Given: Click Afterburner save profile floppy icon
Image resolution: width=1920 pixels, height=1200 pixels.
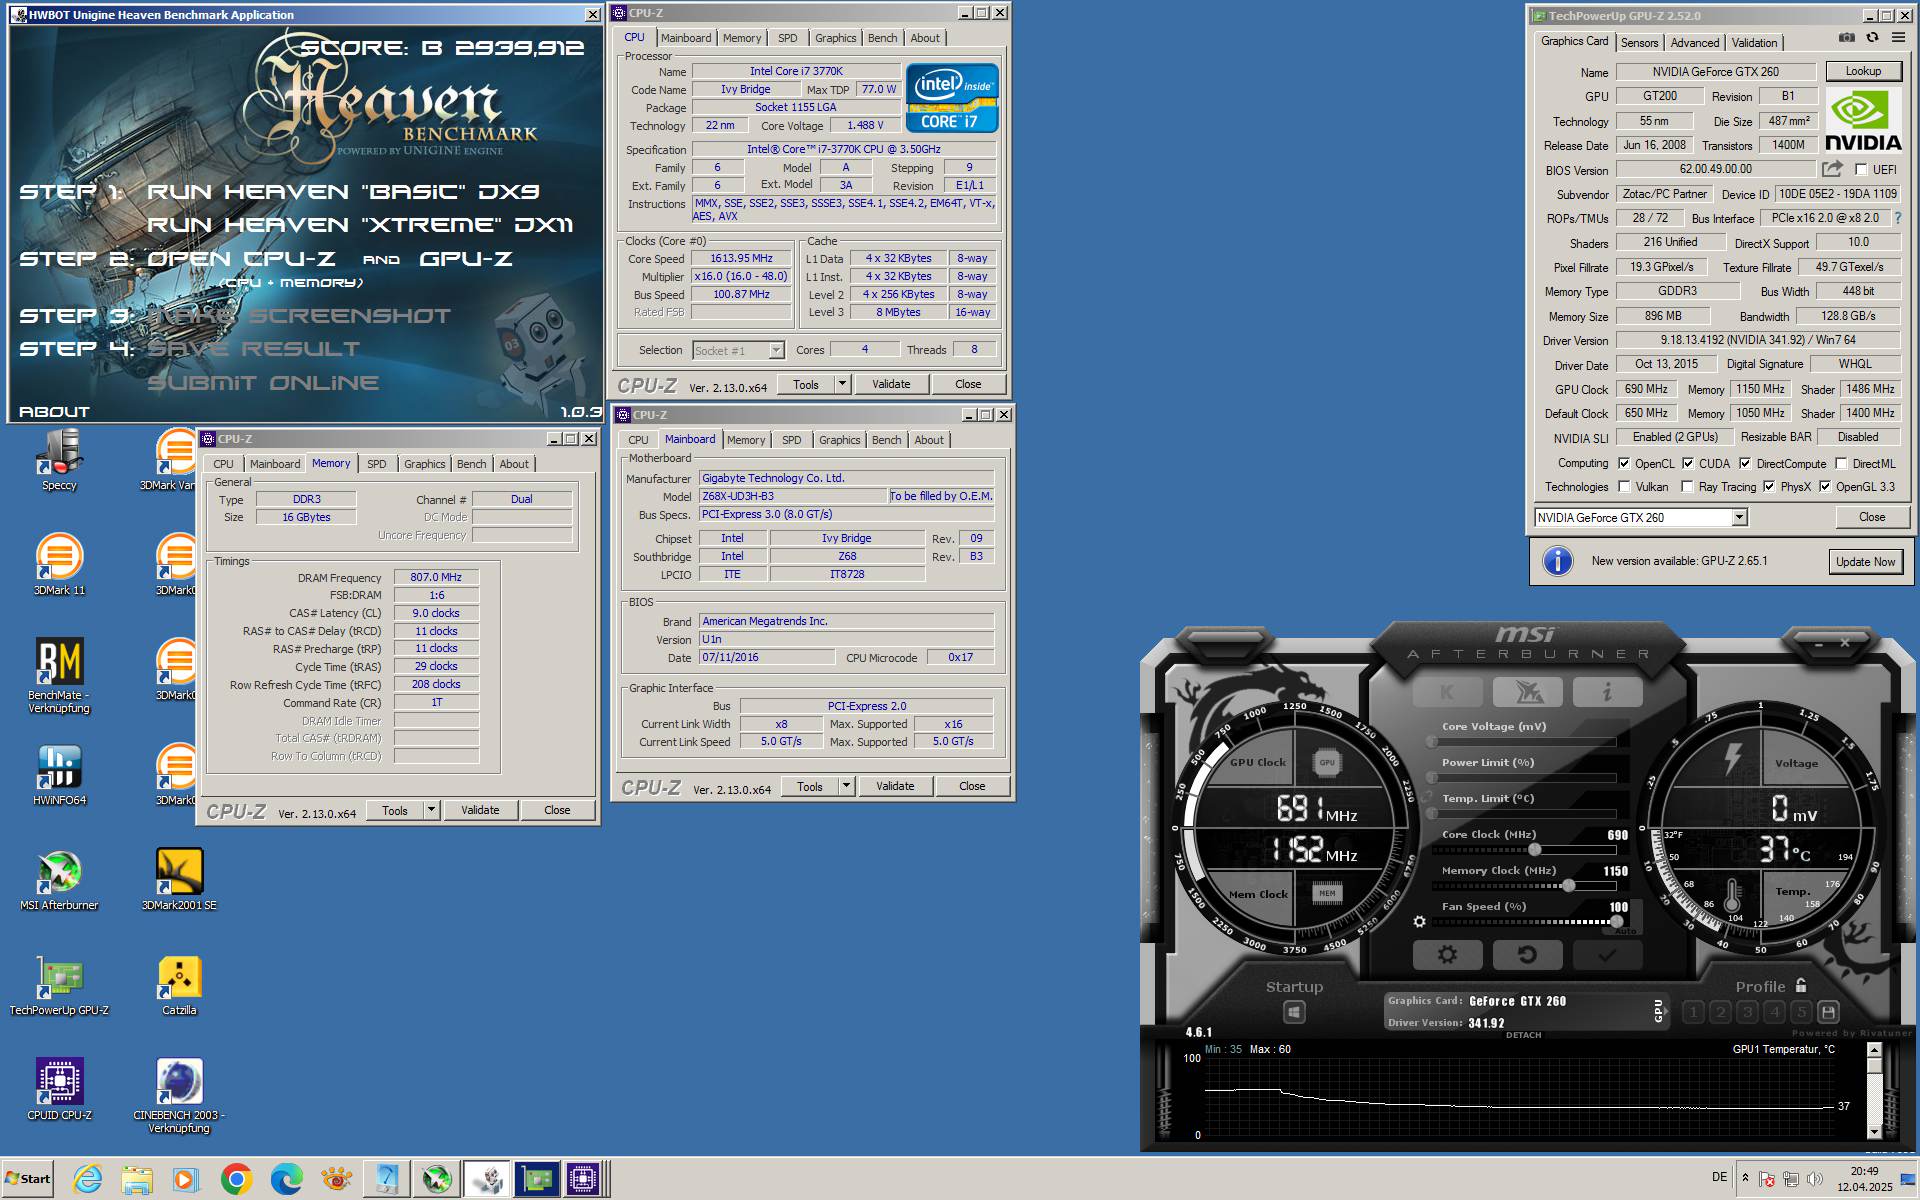Looking at the screenshot, I should click(x=1828, y=1012).
